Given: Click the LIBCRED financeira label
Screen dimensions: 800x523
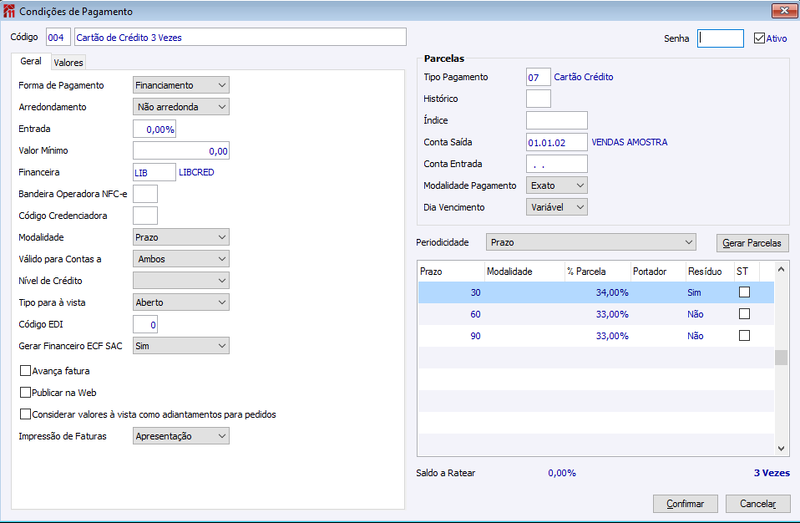Looking at the screenshot, I should click(x=196, y=172).
